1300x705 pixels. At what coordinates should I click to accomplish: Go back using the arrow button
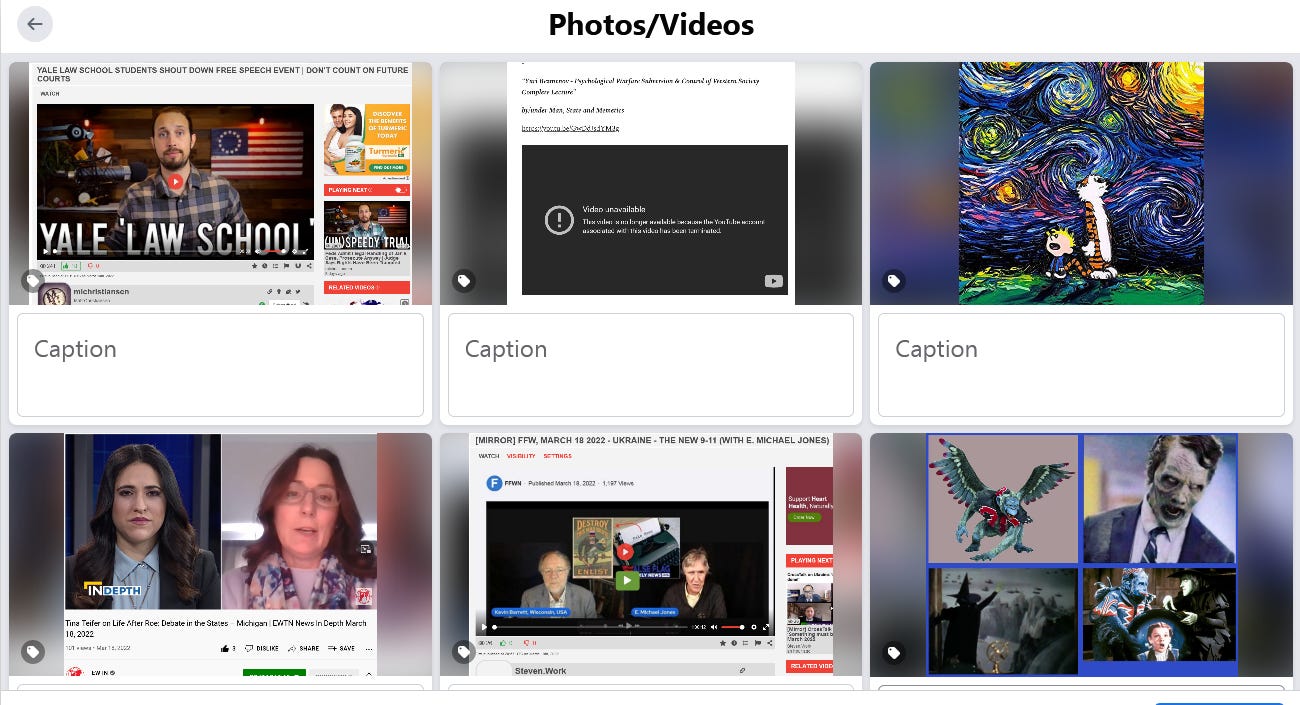(x=35, y=24)
